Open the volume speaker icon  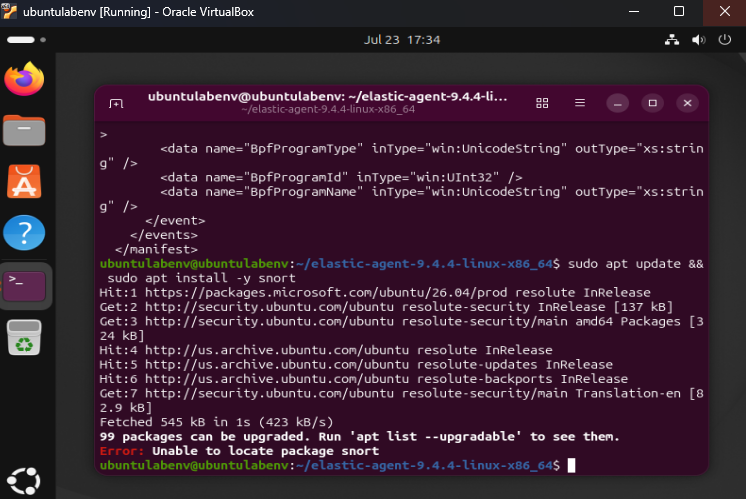tap(698, 40)
